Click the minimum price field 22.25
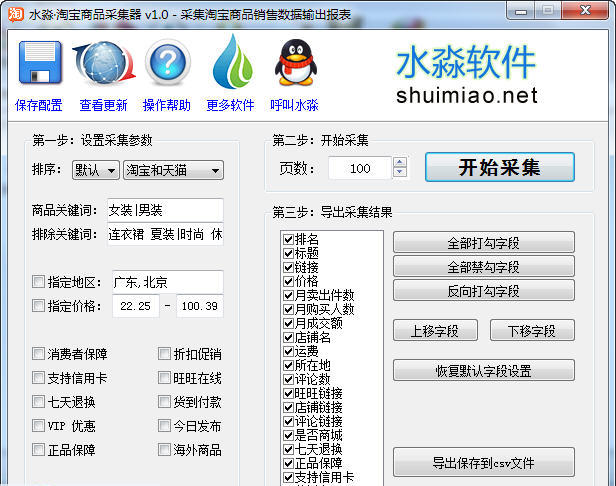The image size is (616, 486). point(136,306)
